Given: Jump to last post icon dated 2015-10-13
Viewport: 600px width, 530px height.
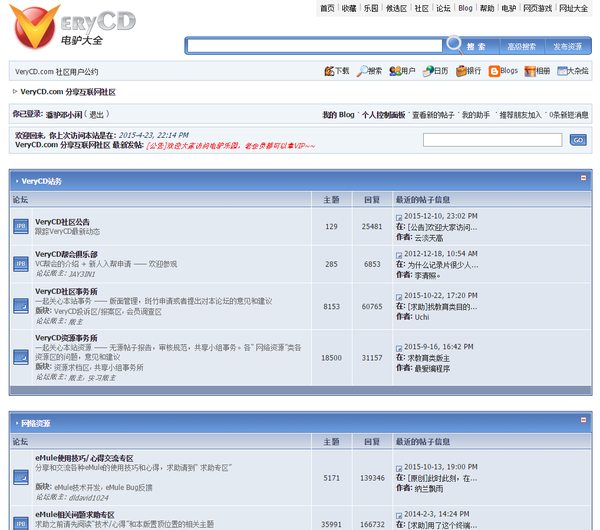Looking at the screenshot, I should (399, 468).
